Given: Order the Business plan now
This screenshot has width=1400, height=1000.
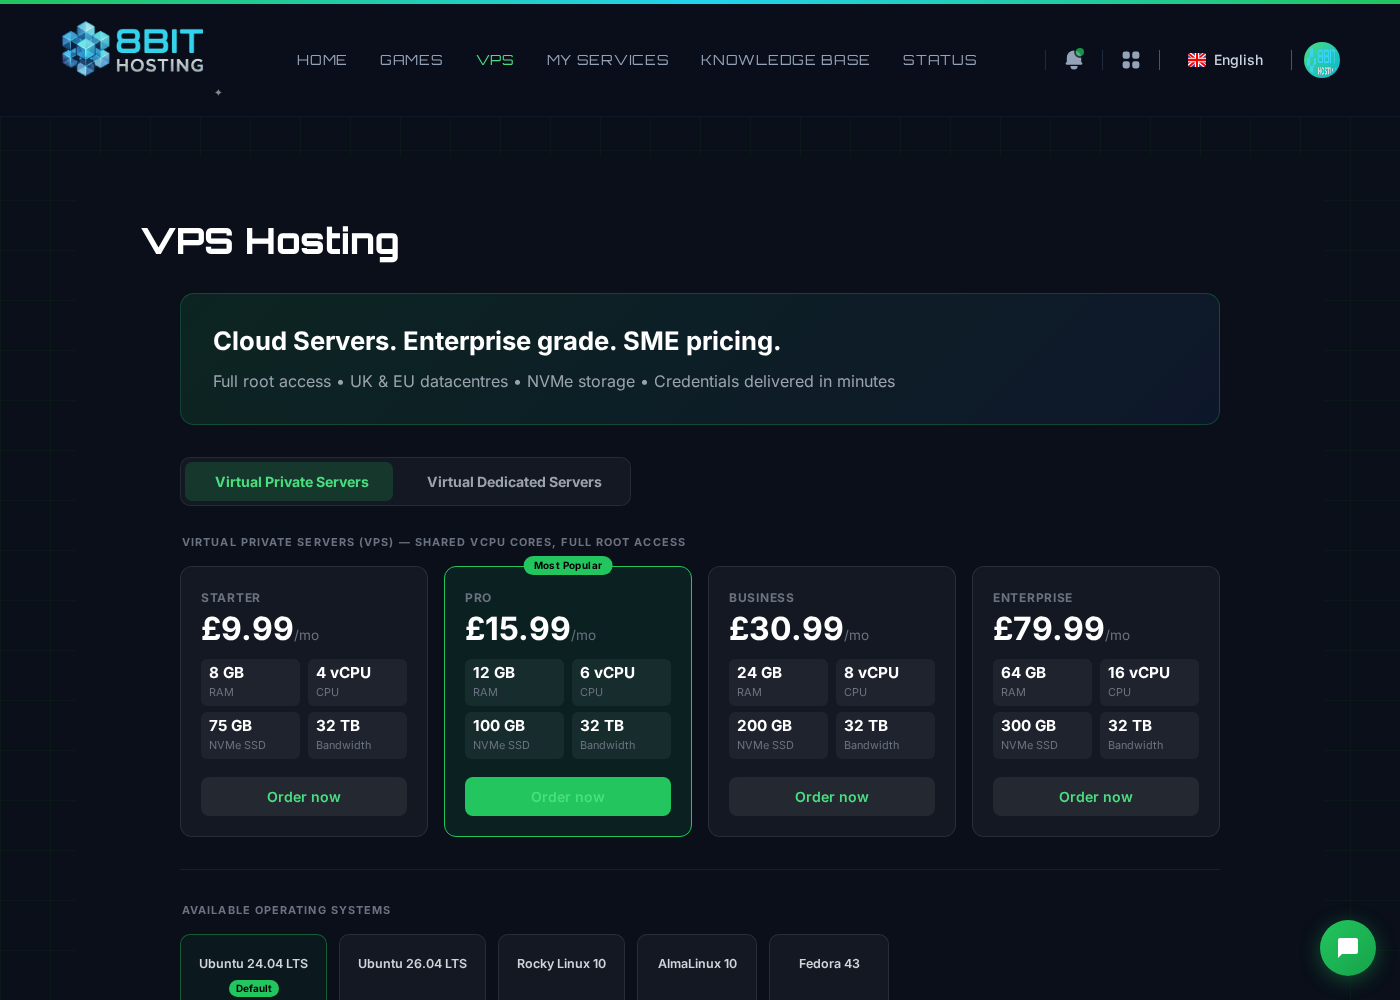Looking at the screenshot, I should (x=832, y=797).
